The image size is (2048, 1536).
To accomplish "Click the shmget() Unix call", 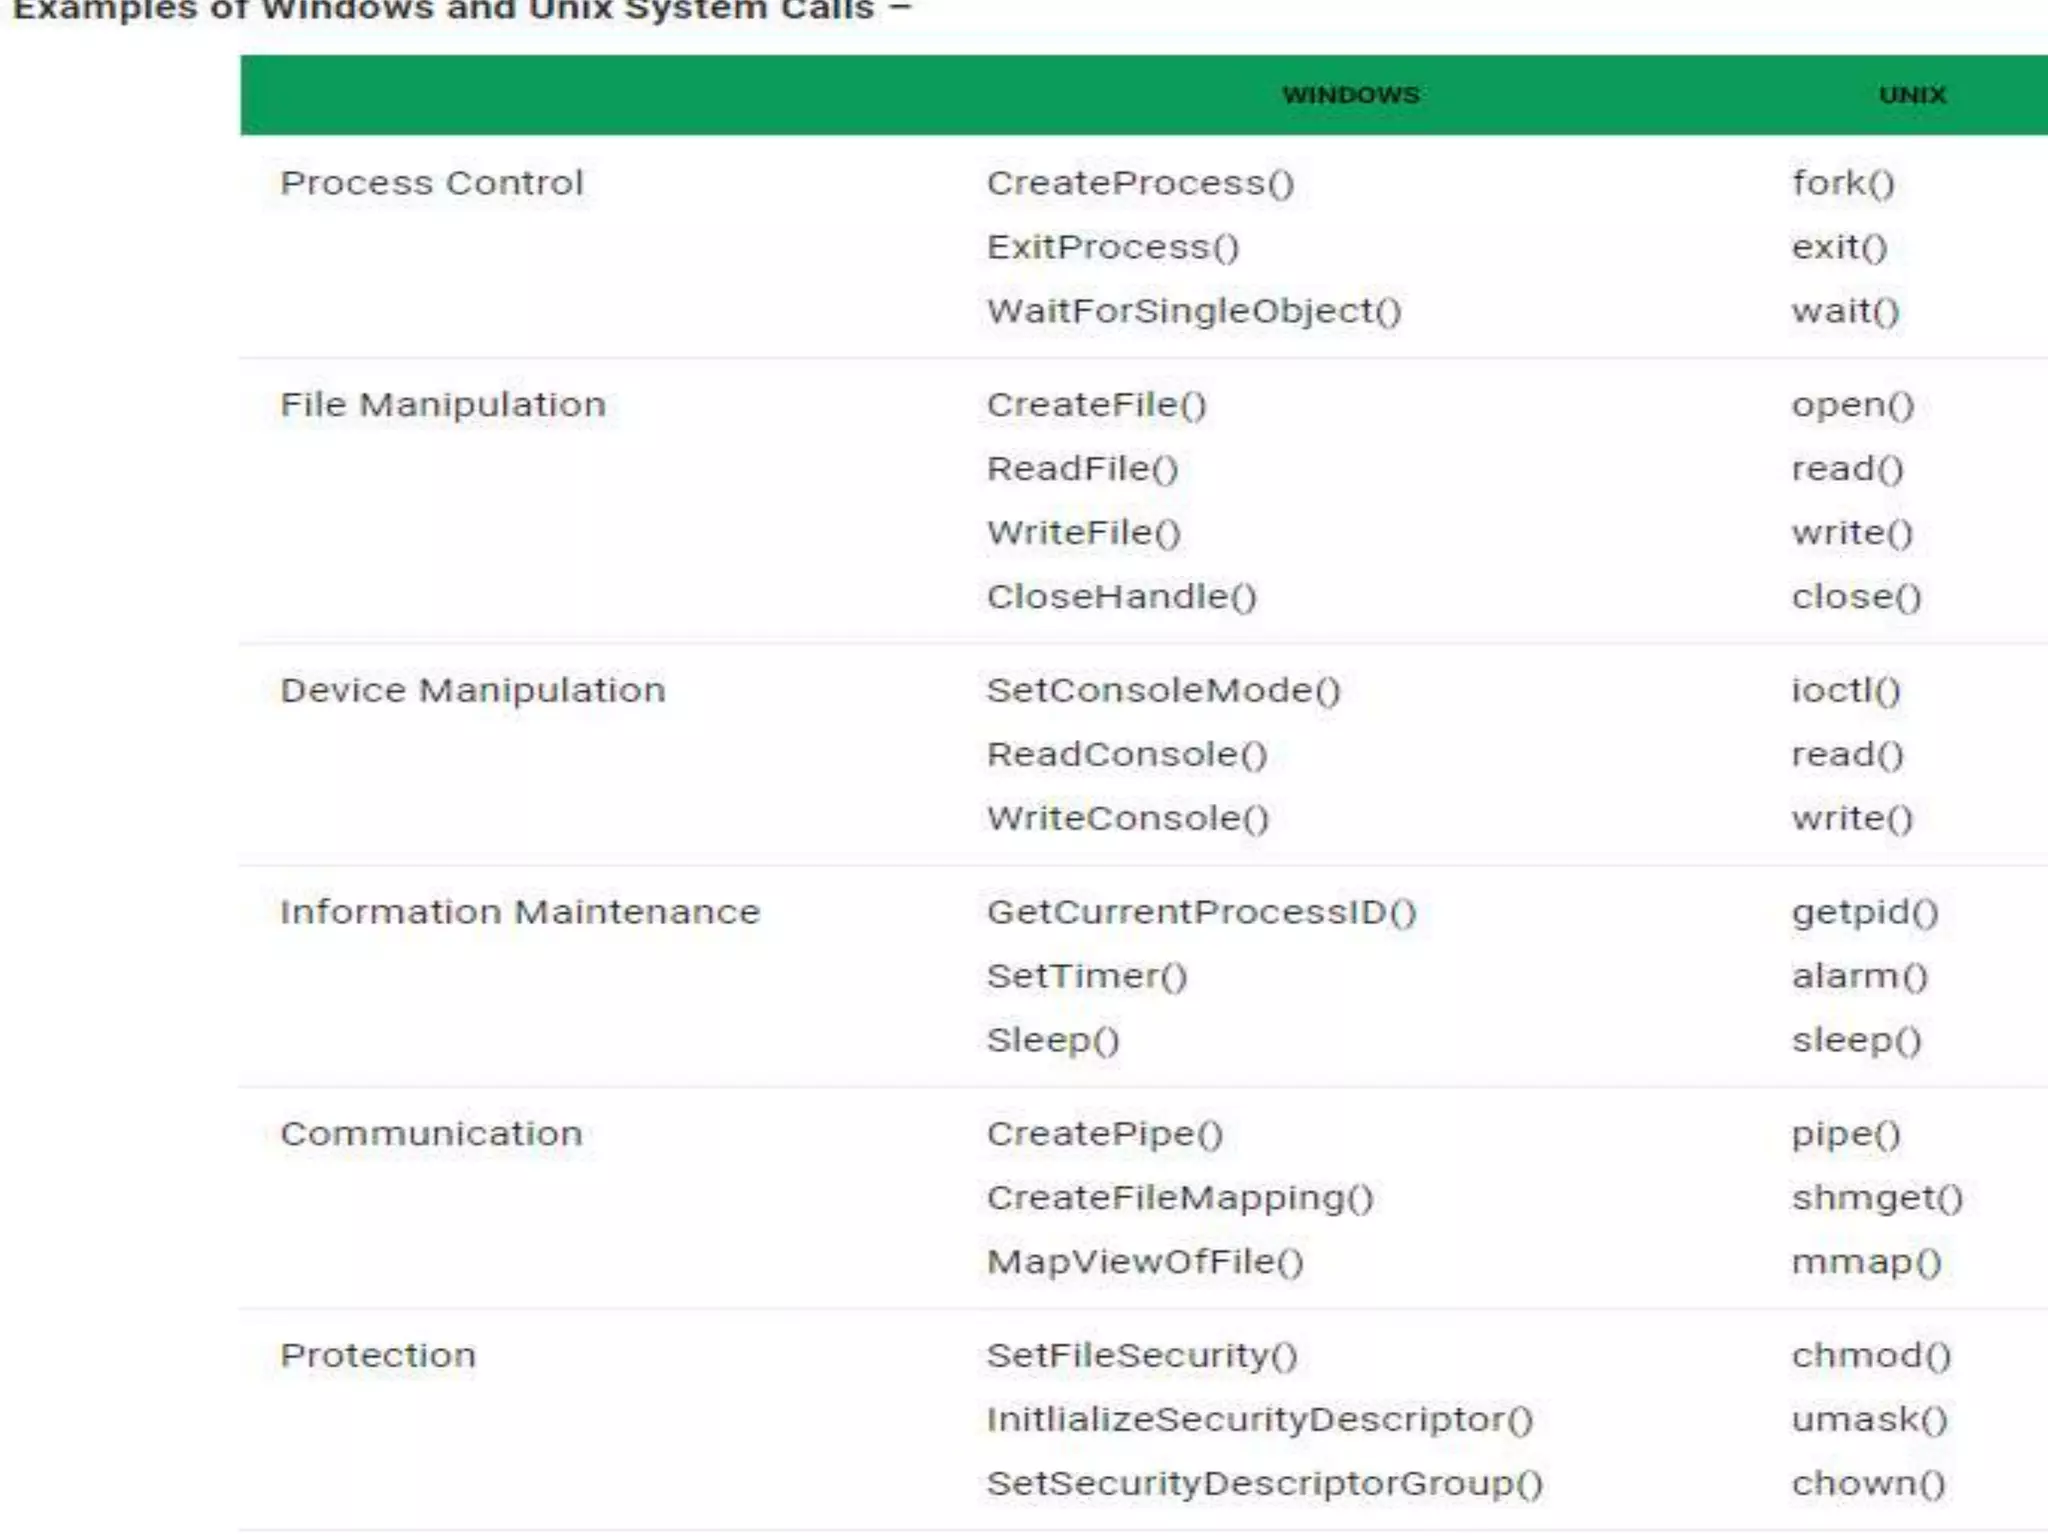I will [x=1877, y=1198].
